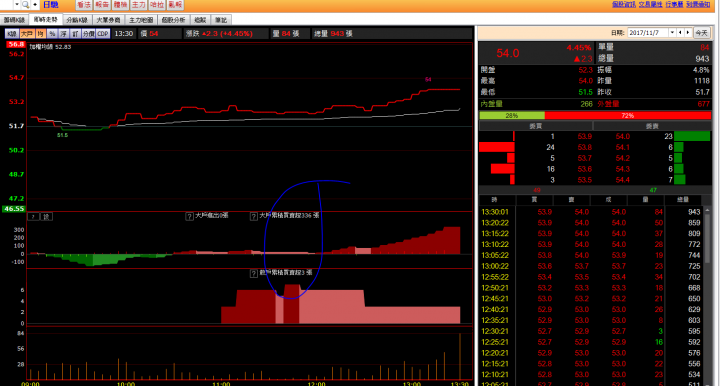The height and width of the screenshot is (386, 720).
Task: Click the large 54.0 current price display
Action: pyautogui.click(x=507, y=53)
